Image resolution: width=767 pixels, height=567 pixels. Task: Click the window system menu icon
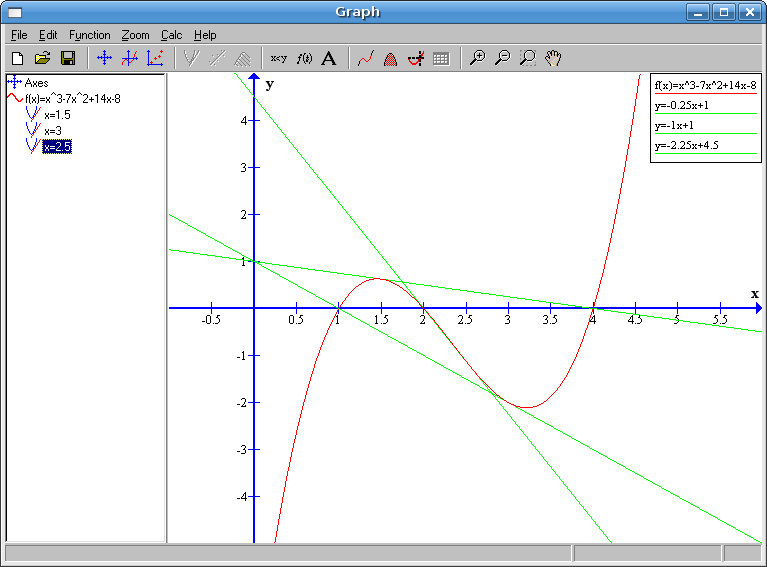pos(15,12)
